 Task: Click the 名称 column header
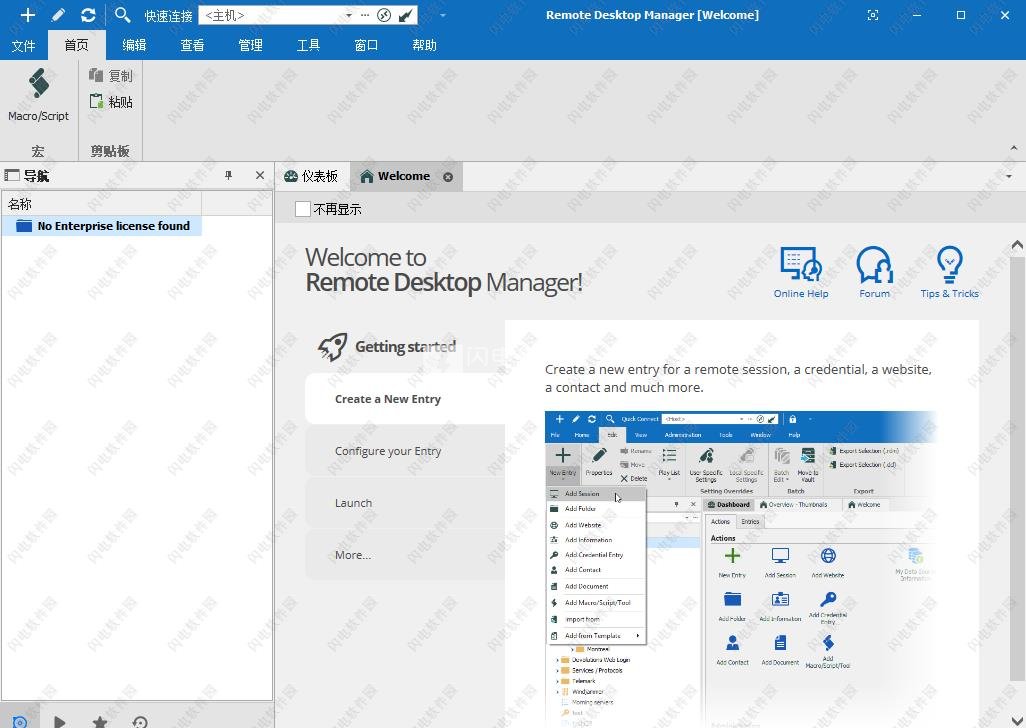tap(101, 204)
